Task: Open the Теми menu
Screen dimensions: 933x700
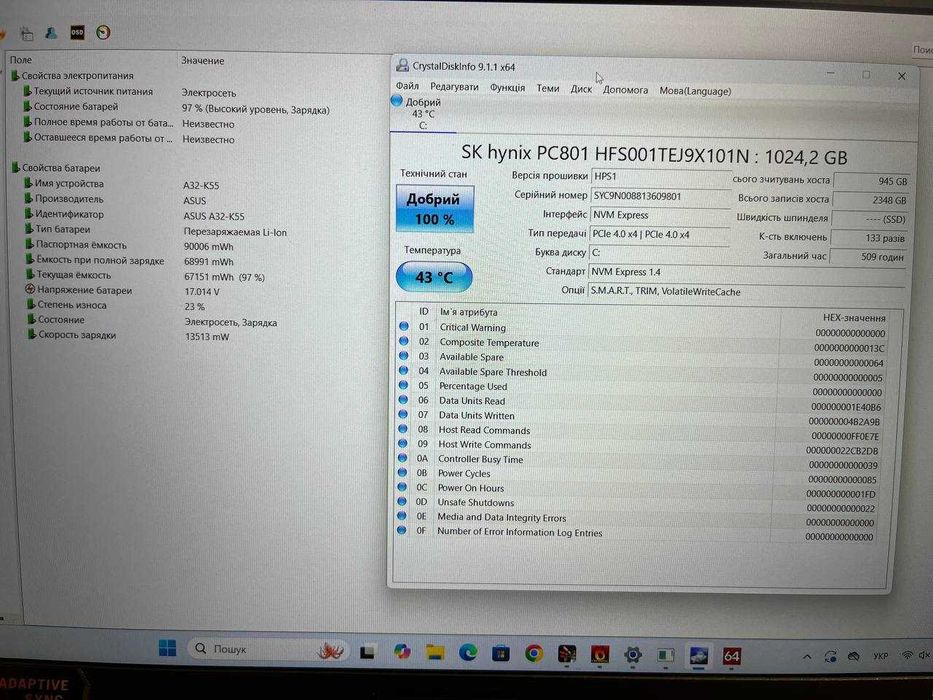Action: tap(548, 88)
